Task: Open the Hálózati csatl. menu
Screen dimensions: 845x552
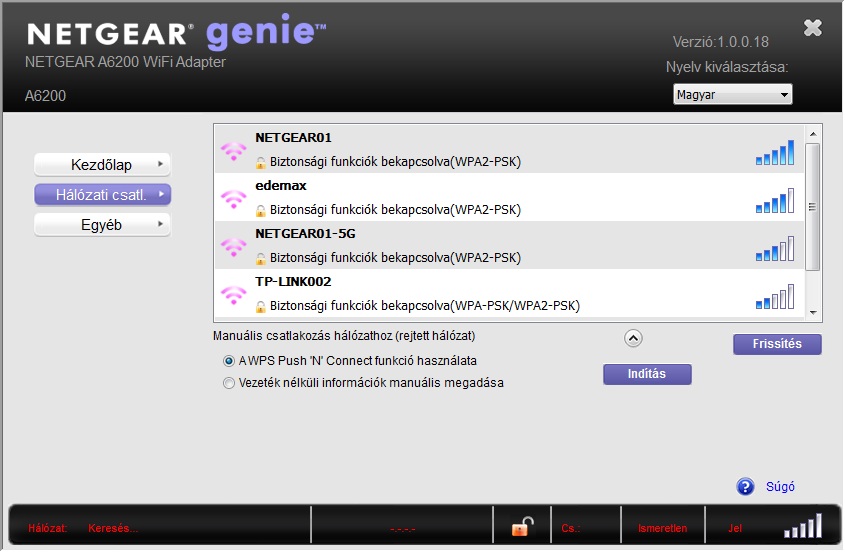Action: pyautogui.click(x=102, y=195)
